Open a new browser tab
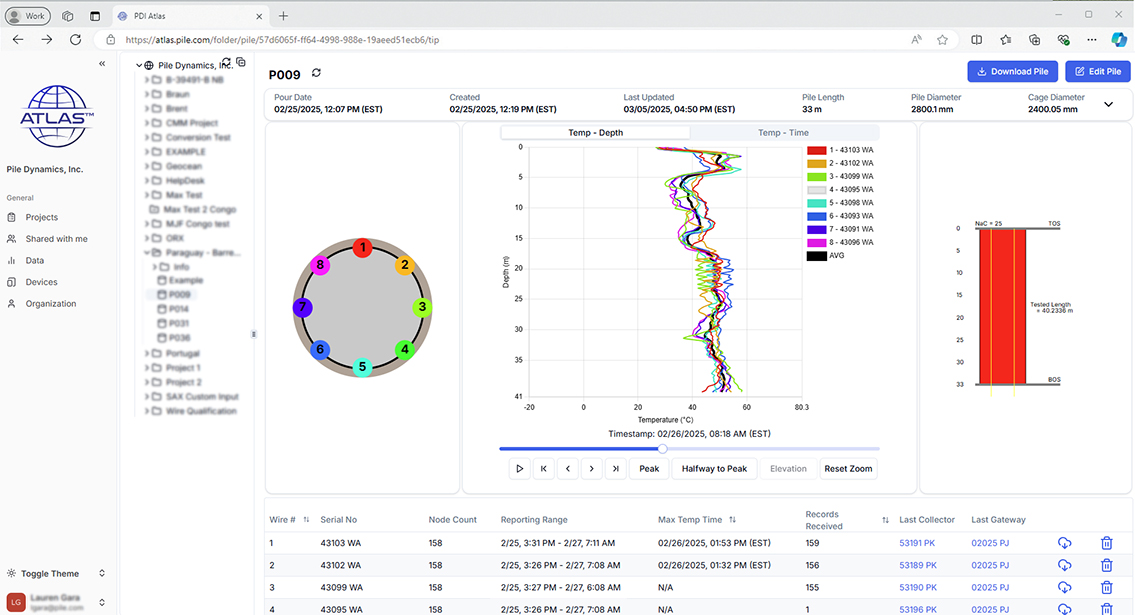This screenshot has width=1135, height=615. [283, 16]
